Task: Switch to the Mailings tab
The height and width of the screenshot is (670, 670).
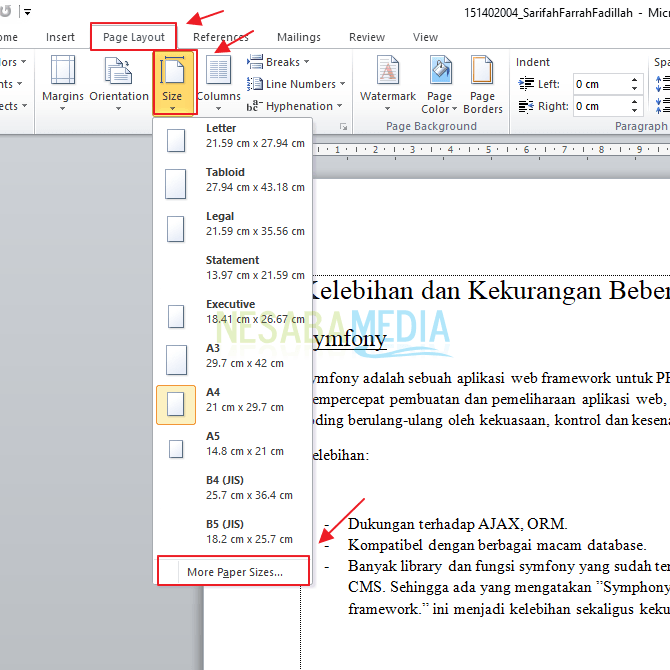Action: 299,37
